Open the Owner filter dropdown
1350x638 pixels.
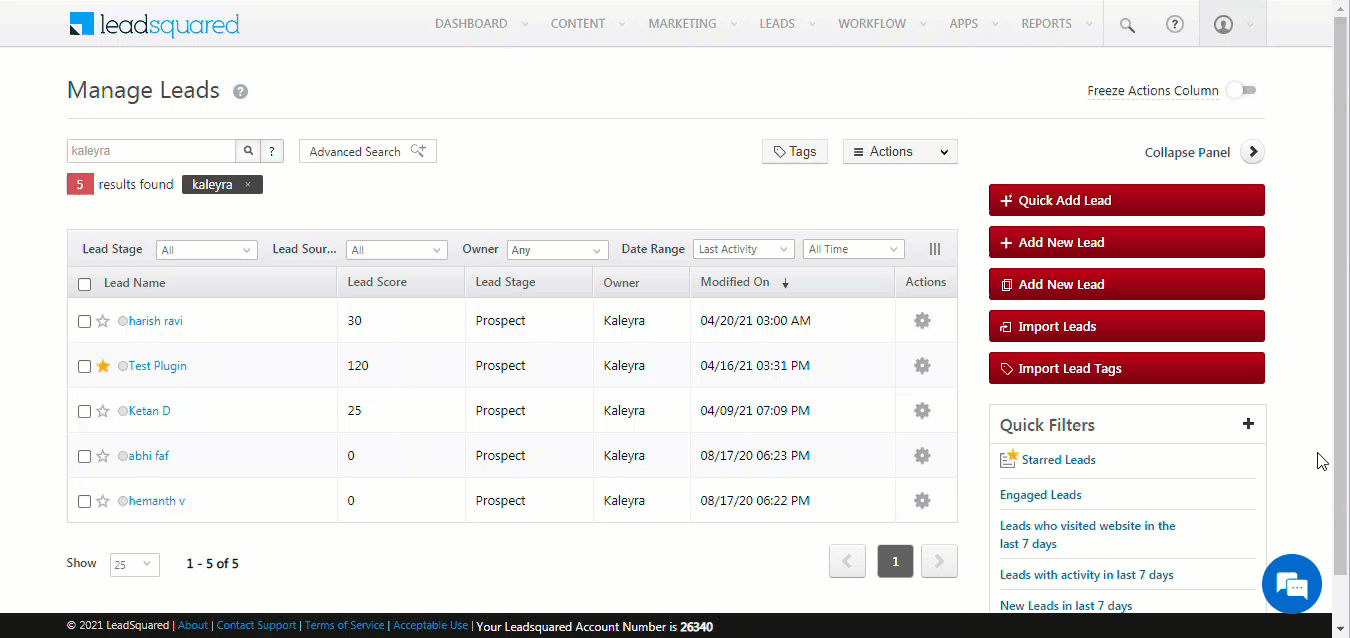tap(557, 250)
